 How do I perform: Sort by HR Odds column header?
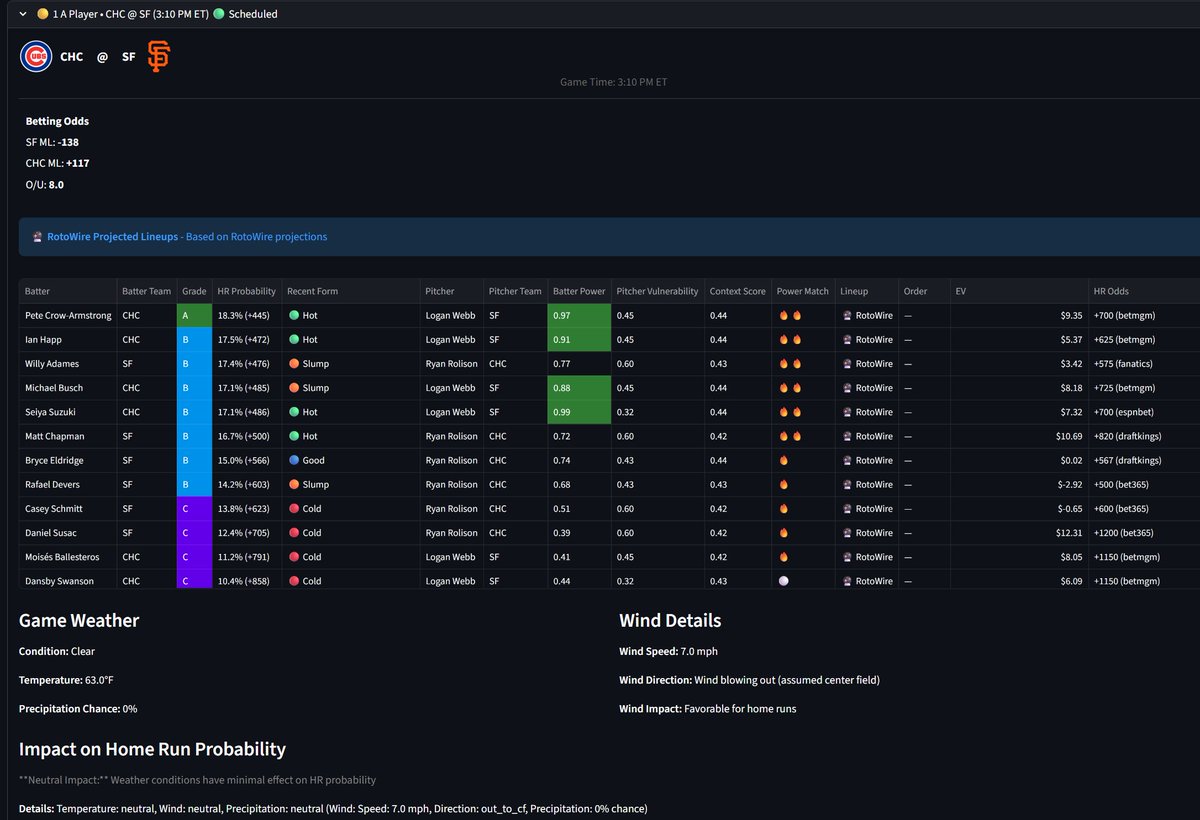tap(1144, 291)
